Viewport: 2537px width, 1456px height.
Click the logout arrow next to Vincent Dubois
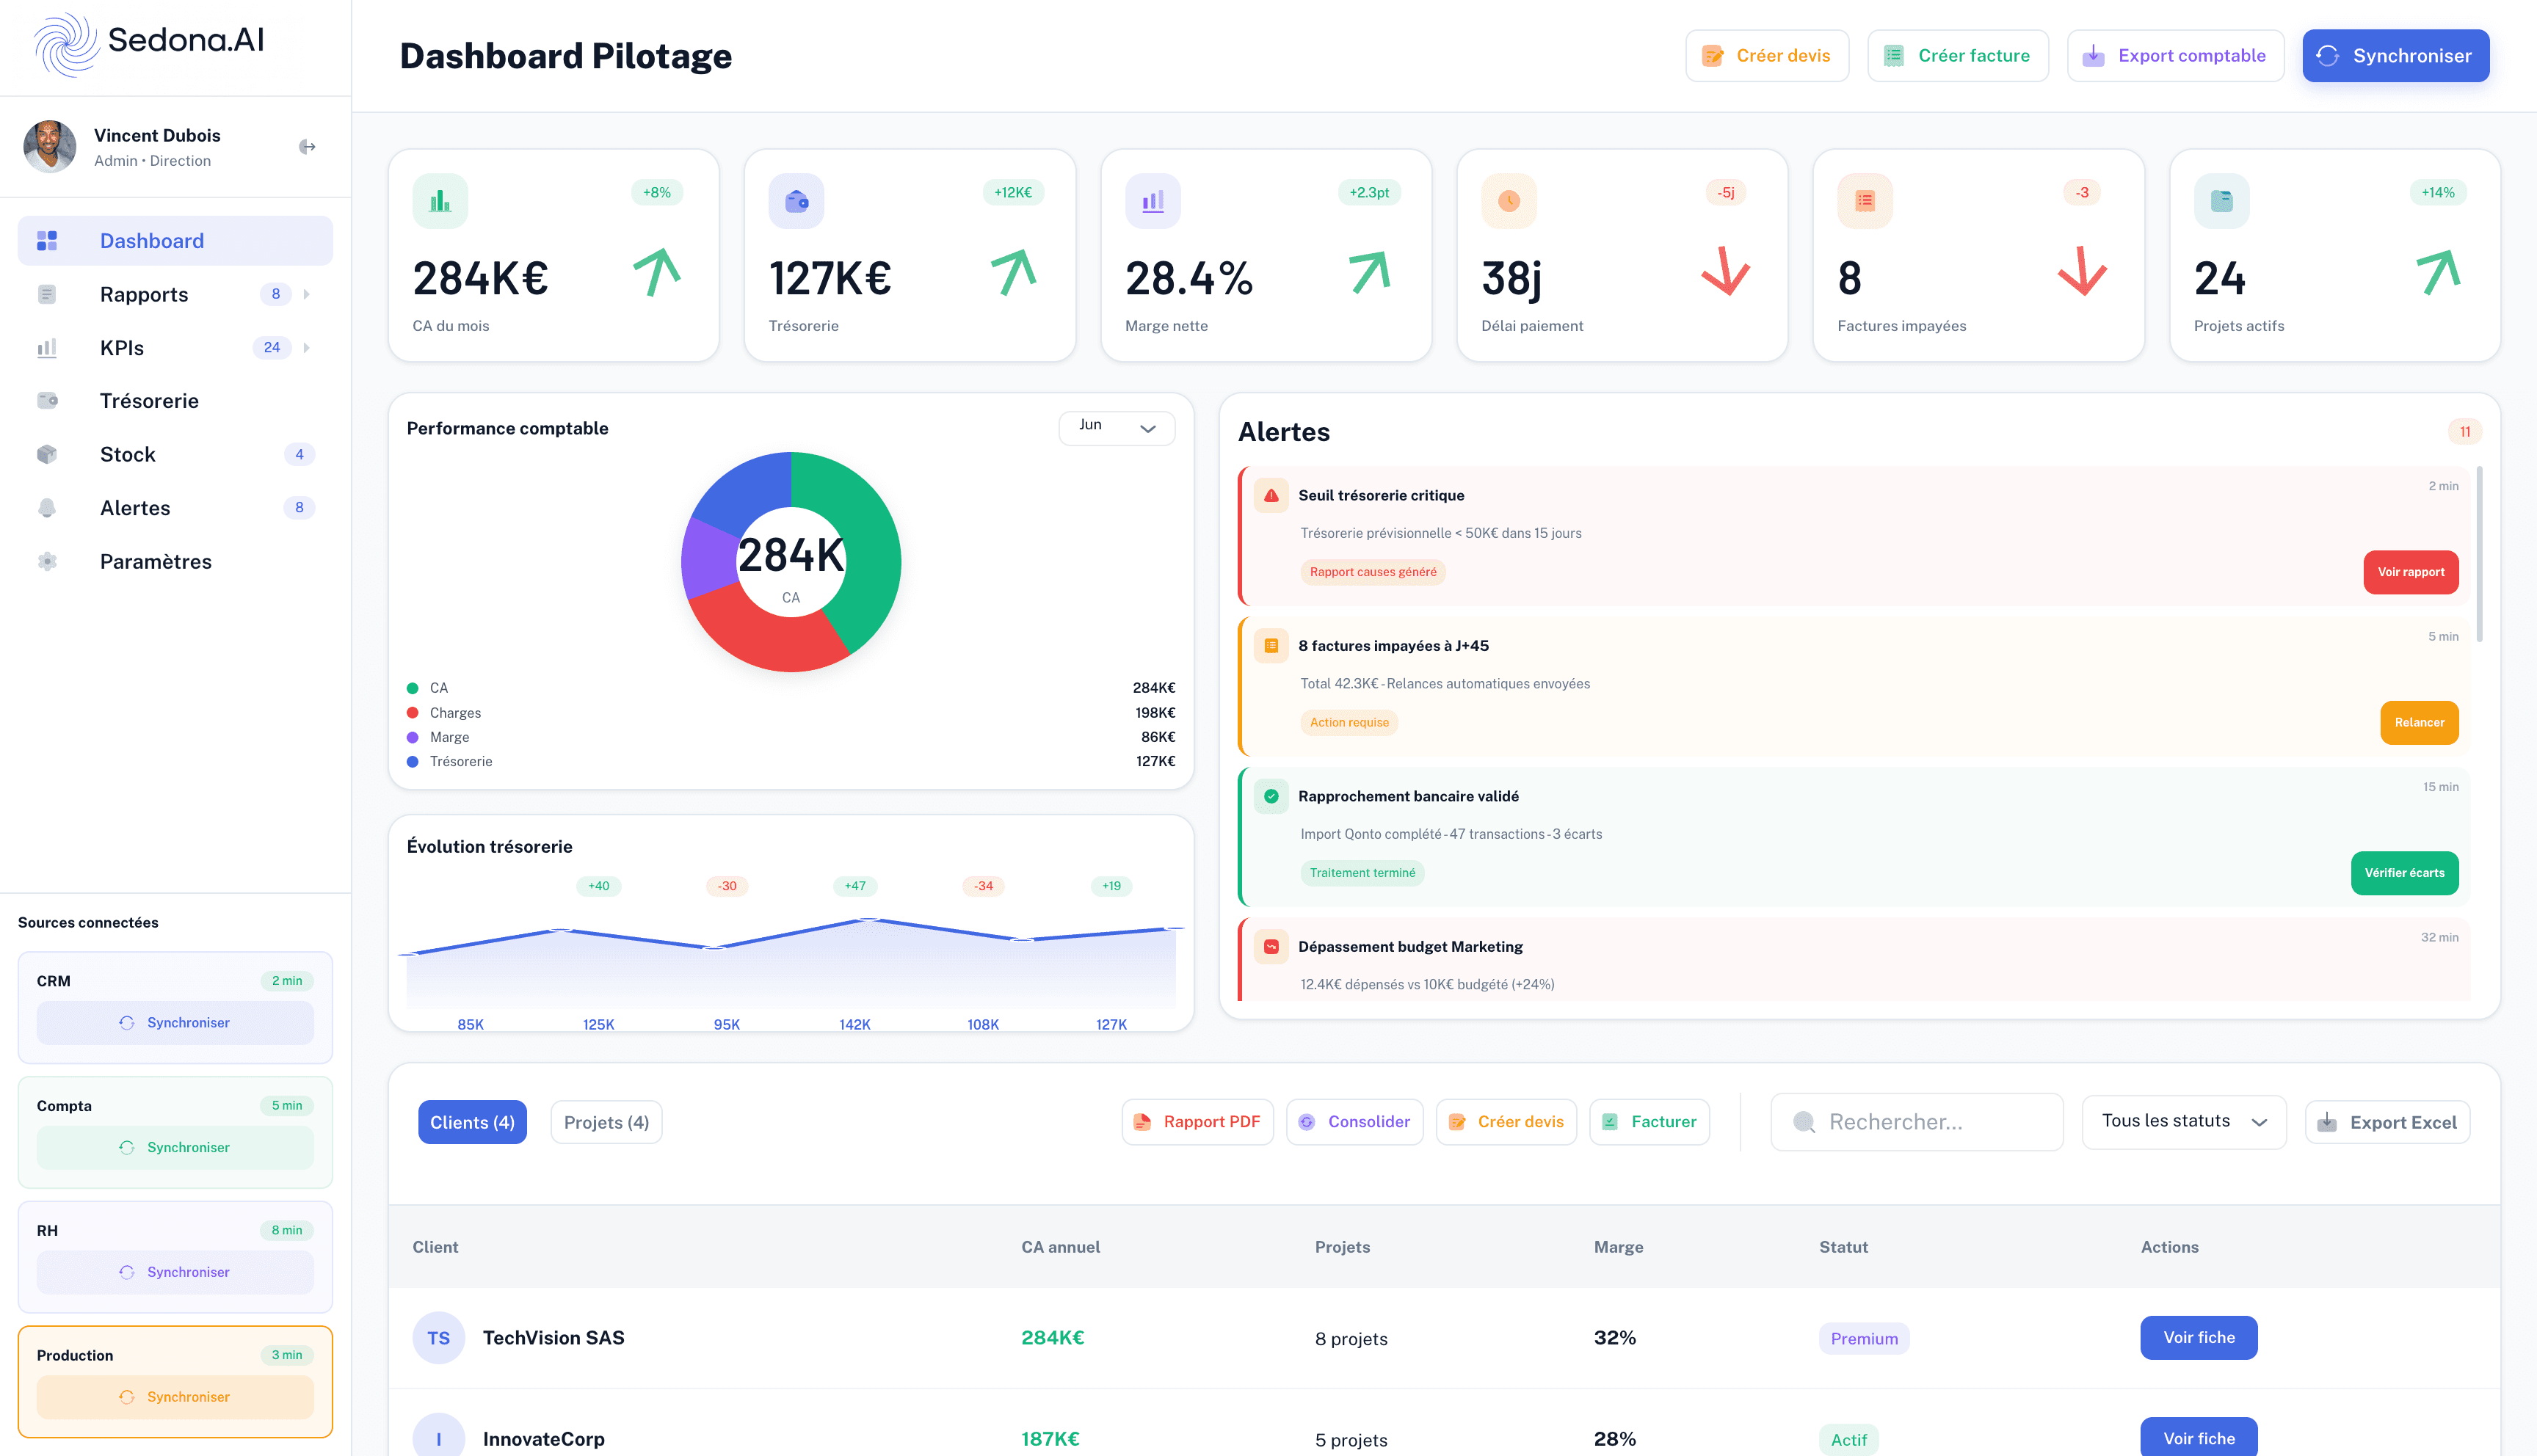(x=307, y=147)
